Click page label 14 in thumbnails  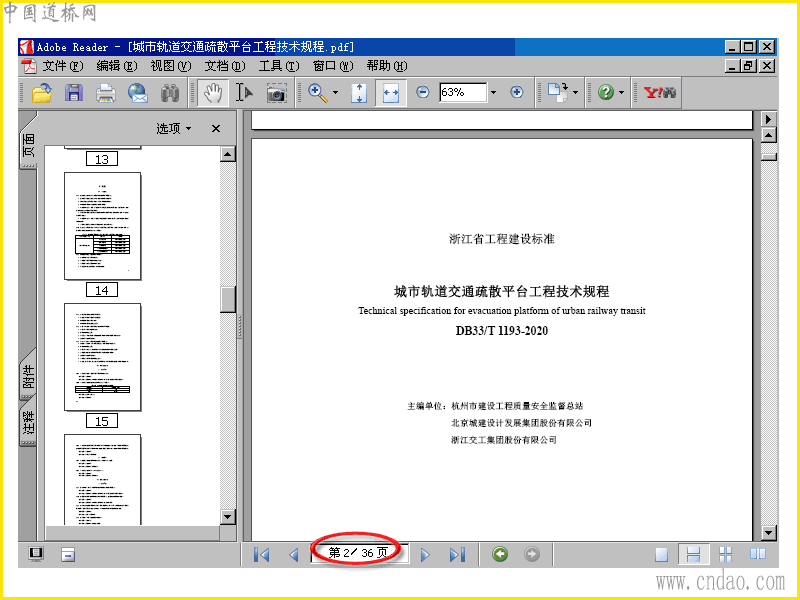pyautogui.click(x=102, y=290)
